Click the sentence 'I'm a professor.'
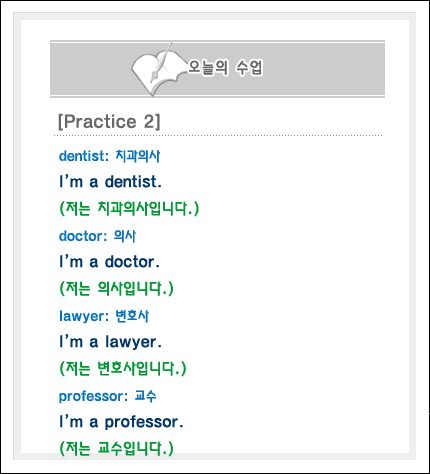Screen dimensions: 430x474 (121, 422)
